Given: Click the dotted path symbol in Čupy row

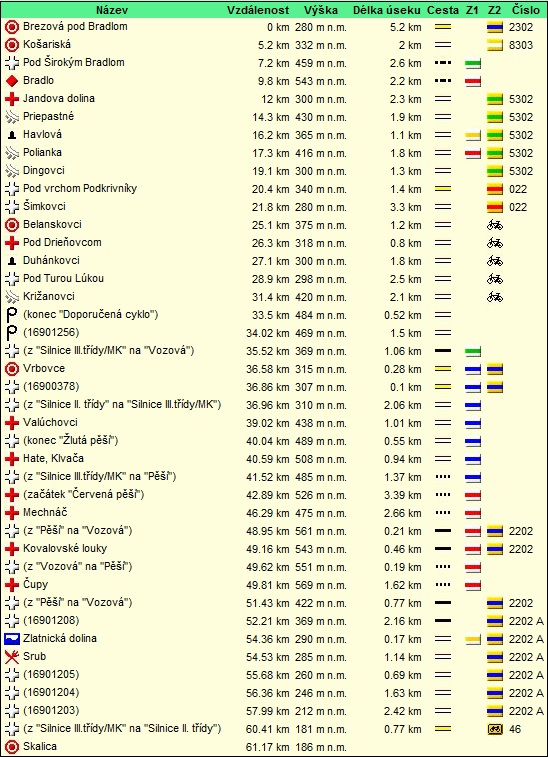Looking at the screenshot, I should [x=443, y=585].
